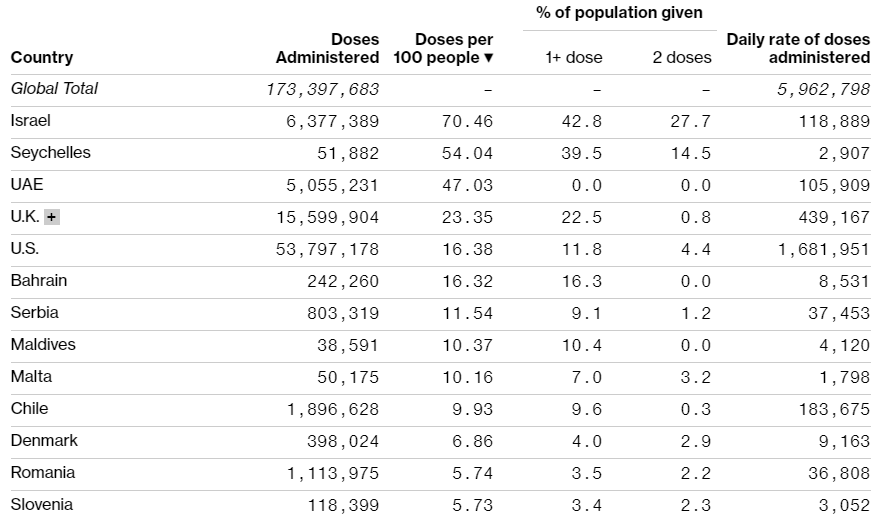Select the Maldives row label
The image size is (879, 521).
pos(43,345)
